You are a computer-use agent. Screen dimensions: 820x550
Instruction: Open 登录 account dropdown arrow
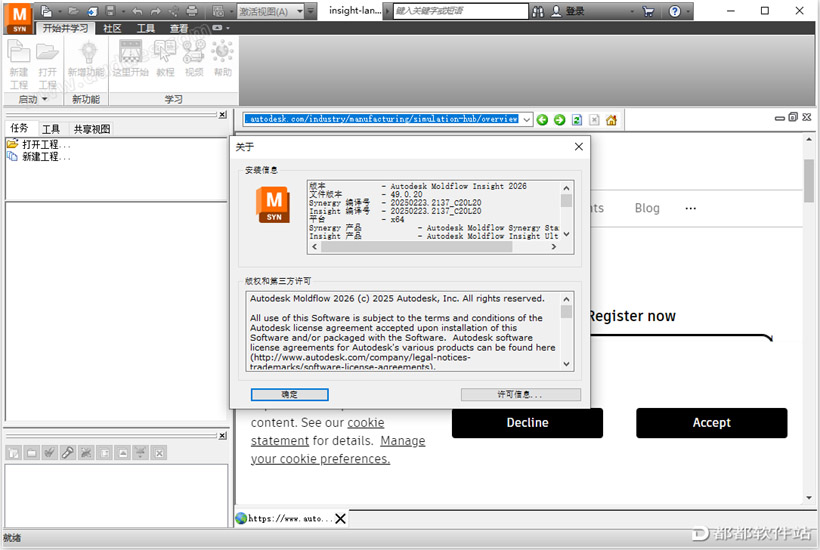pyautogui.click(x=632, y=11)
